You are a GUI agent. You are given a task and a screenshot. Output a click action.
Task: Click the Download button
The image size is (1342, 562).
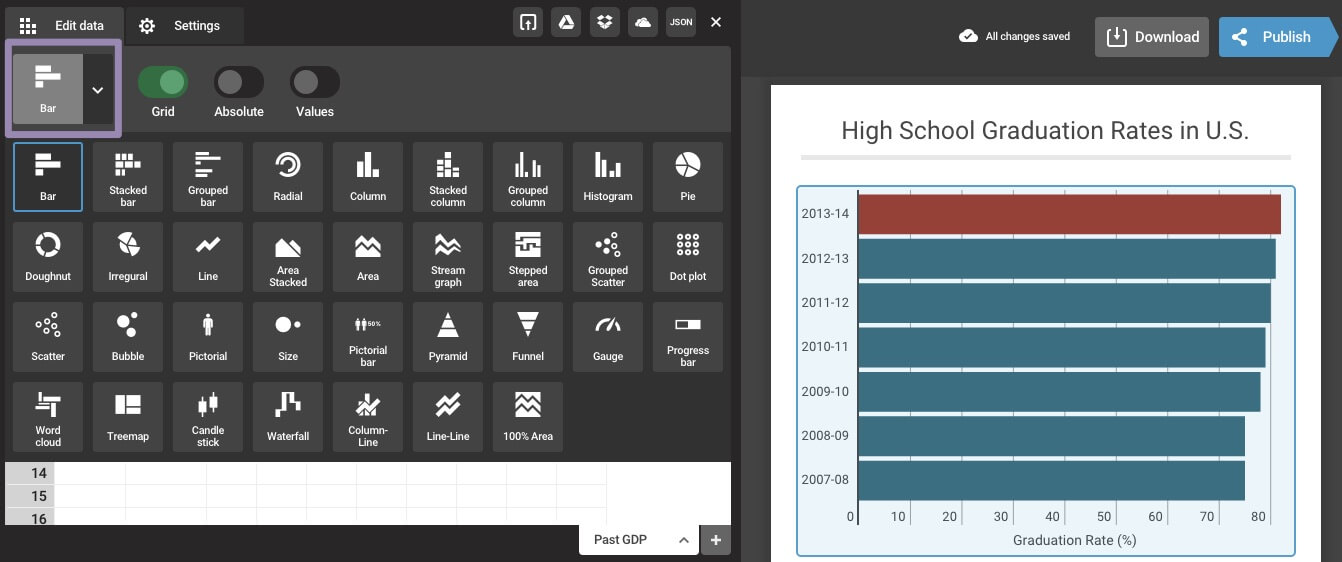pyautogui.click(x=1151, y=37)
